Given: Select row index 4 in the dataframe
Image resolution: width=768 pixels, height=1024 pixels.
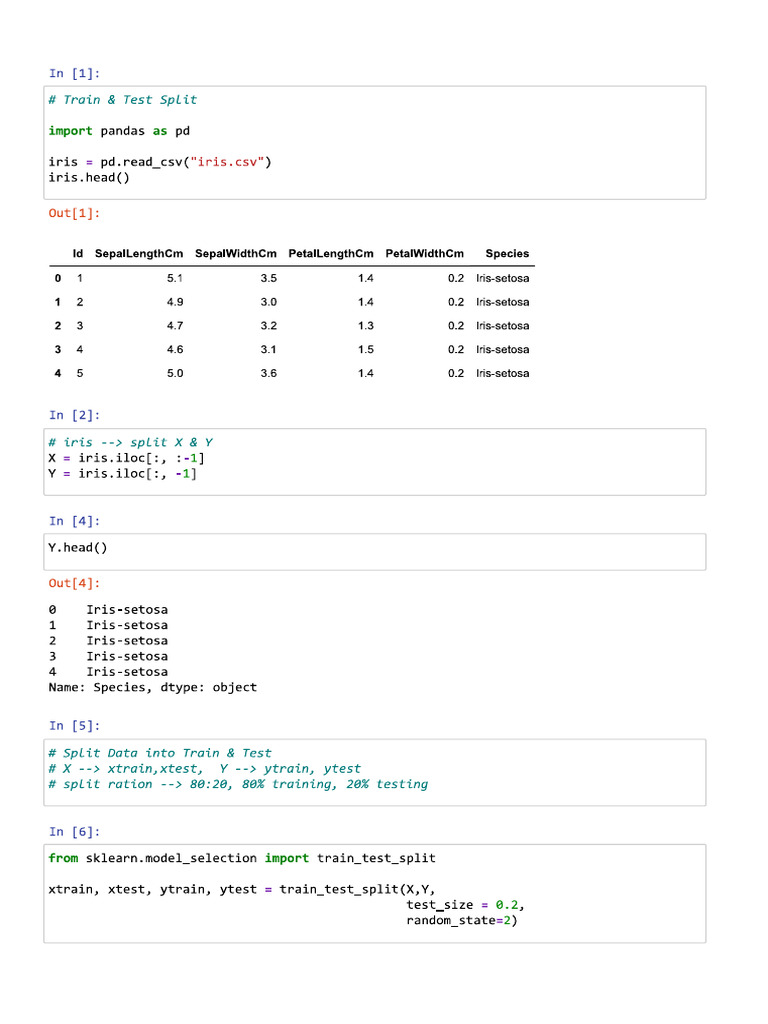Looking at the screenshot, I should [x=58, y=373].
